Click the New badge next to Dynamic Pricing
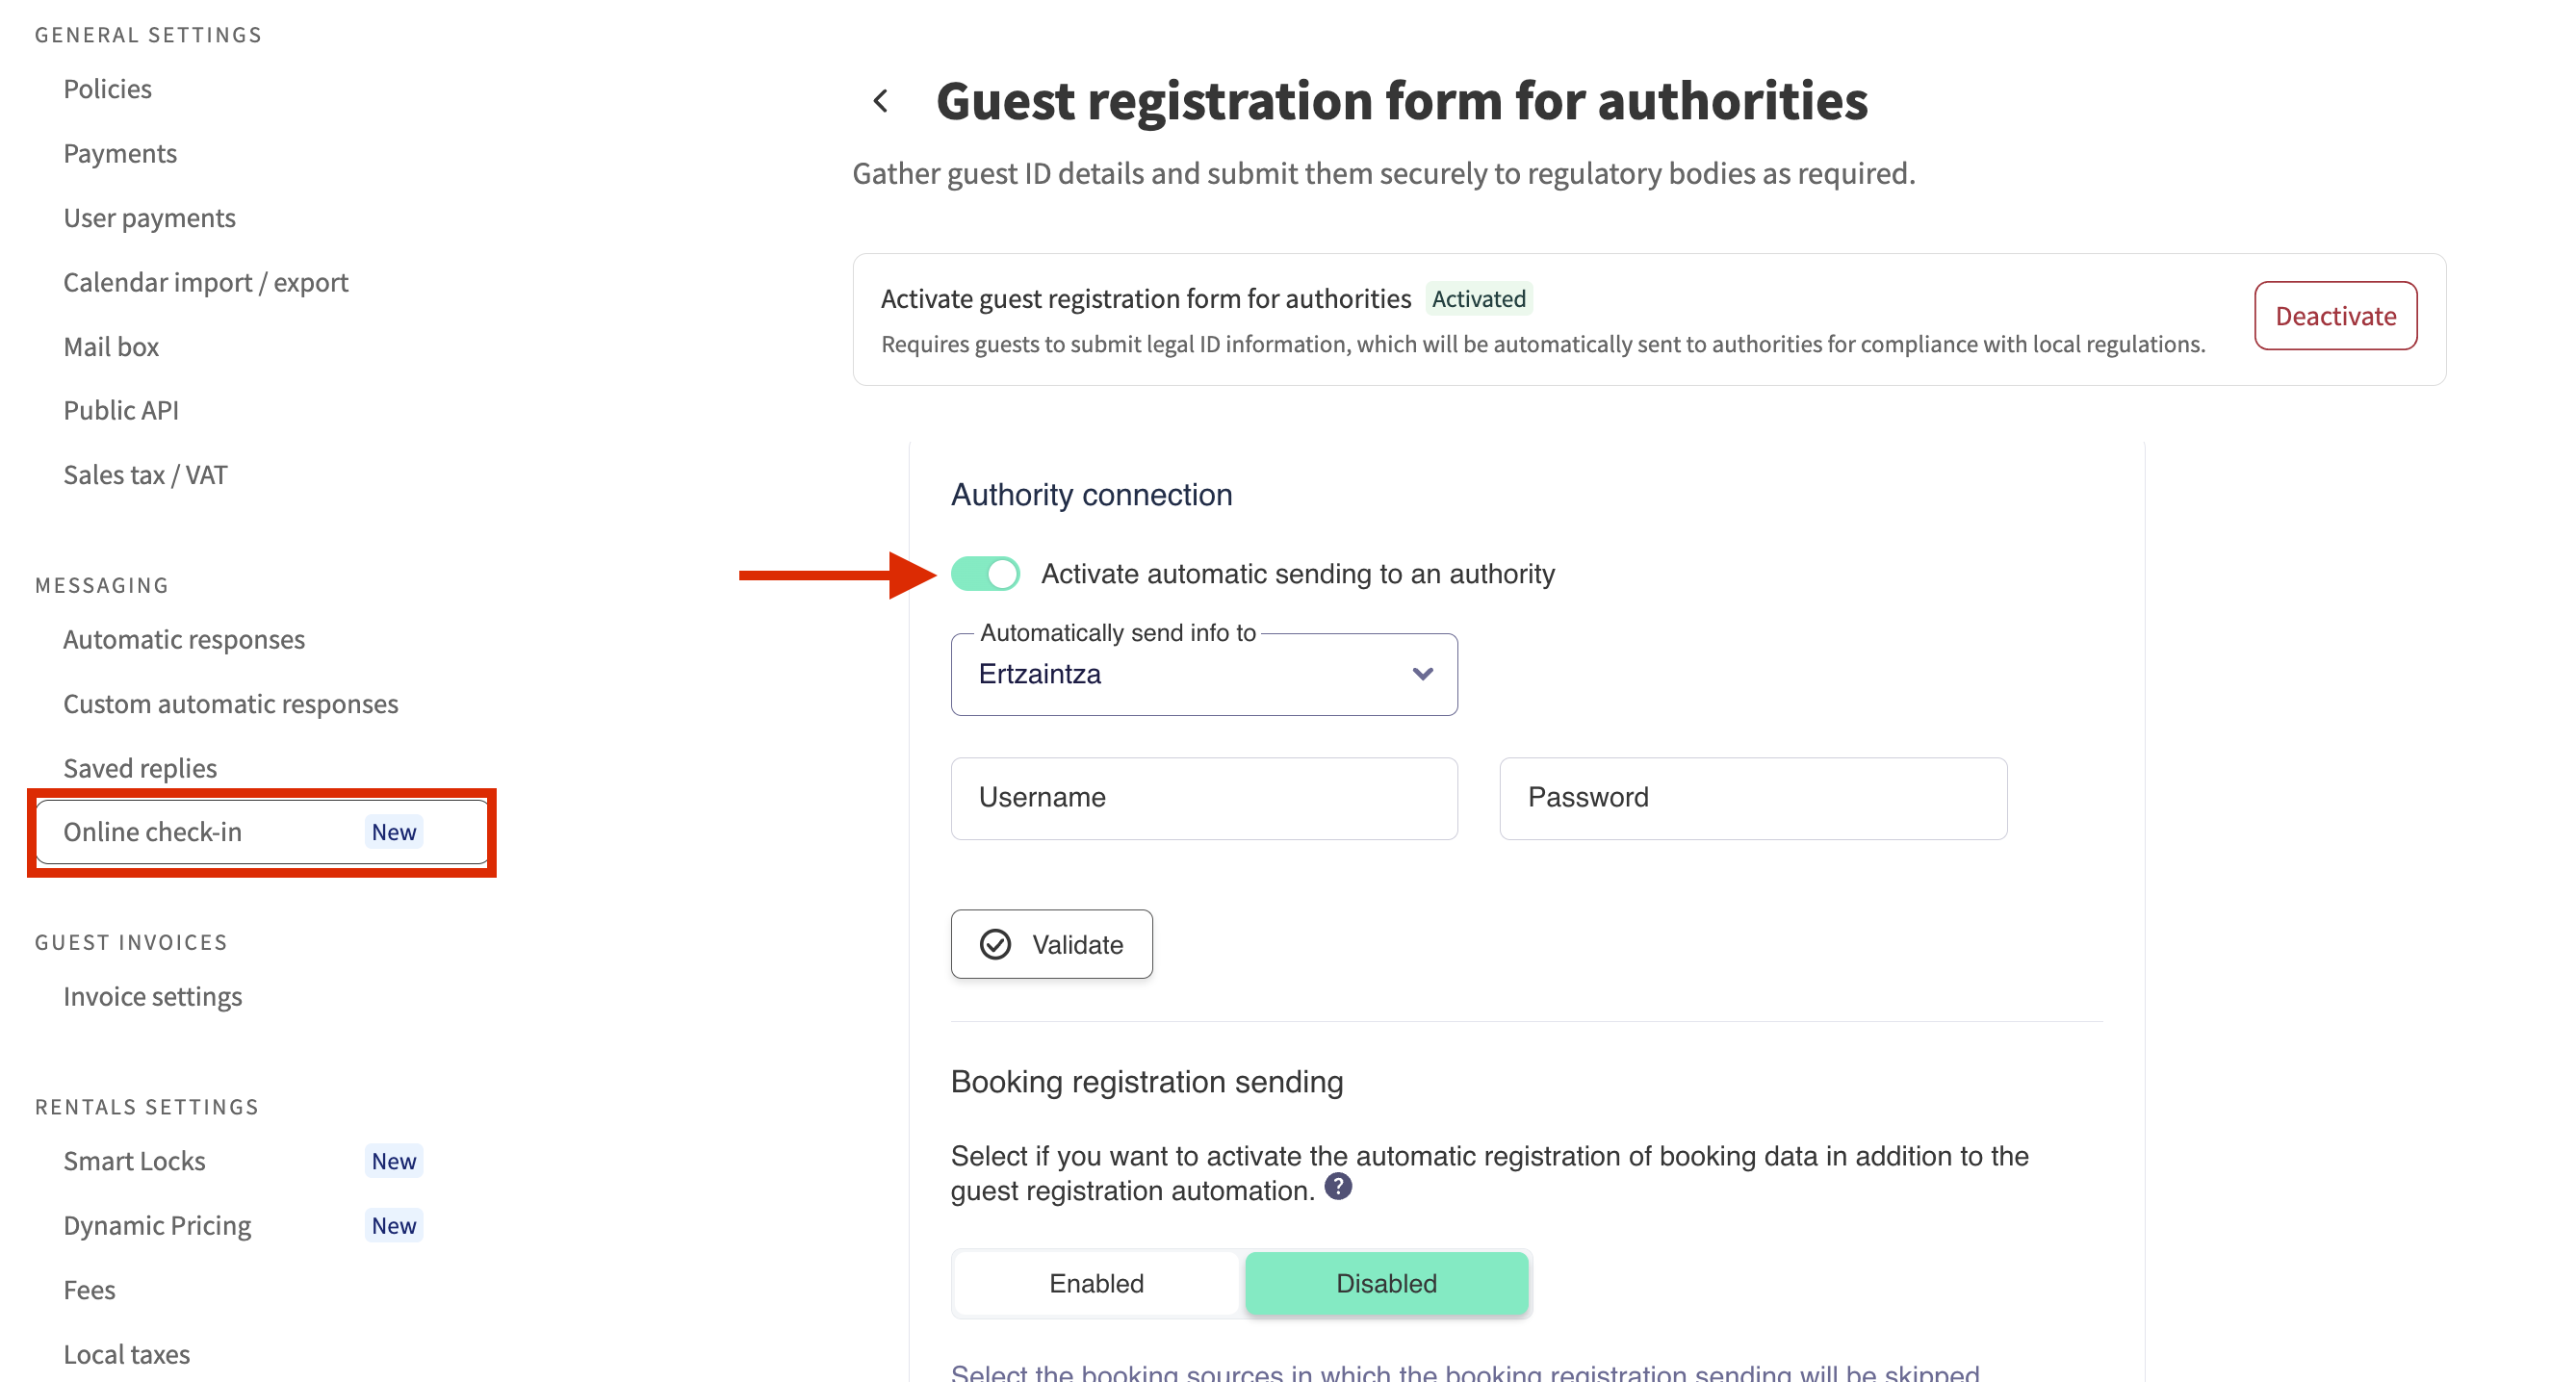The image size is (2576, 1382). (x=393, y=1226)
